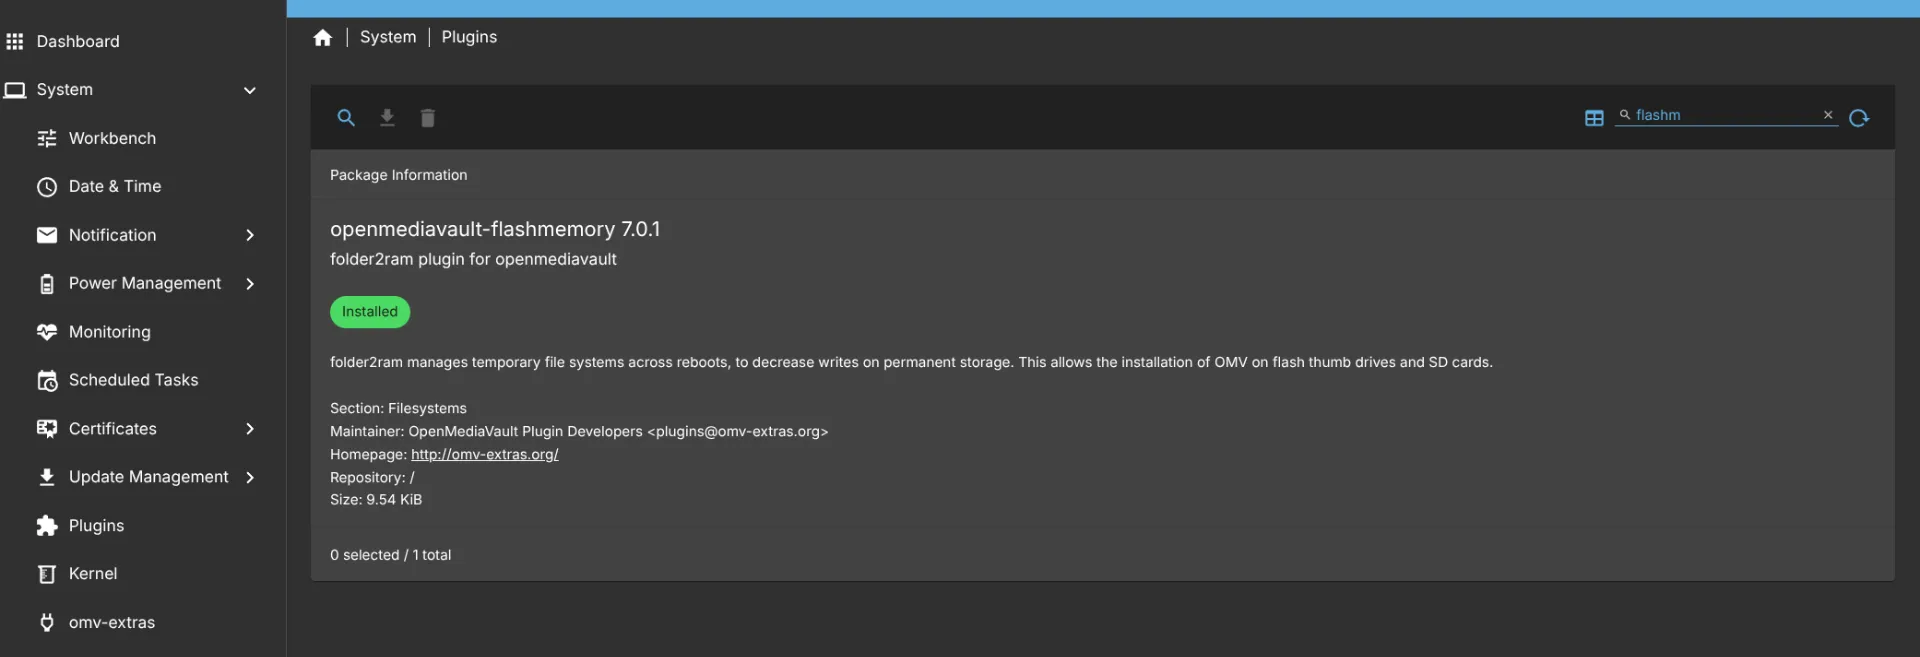Open the Kernel sidebar item
The width and height of the screenshot is (1920, 657).
[93, 574]
